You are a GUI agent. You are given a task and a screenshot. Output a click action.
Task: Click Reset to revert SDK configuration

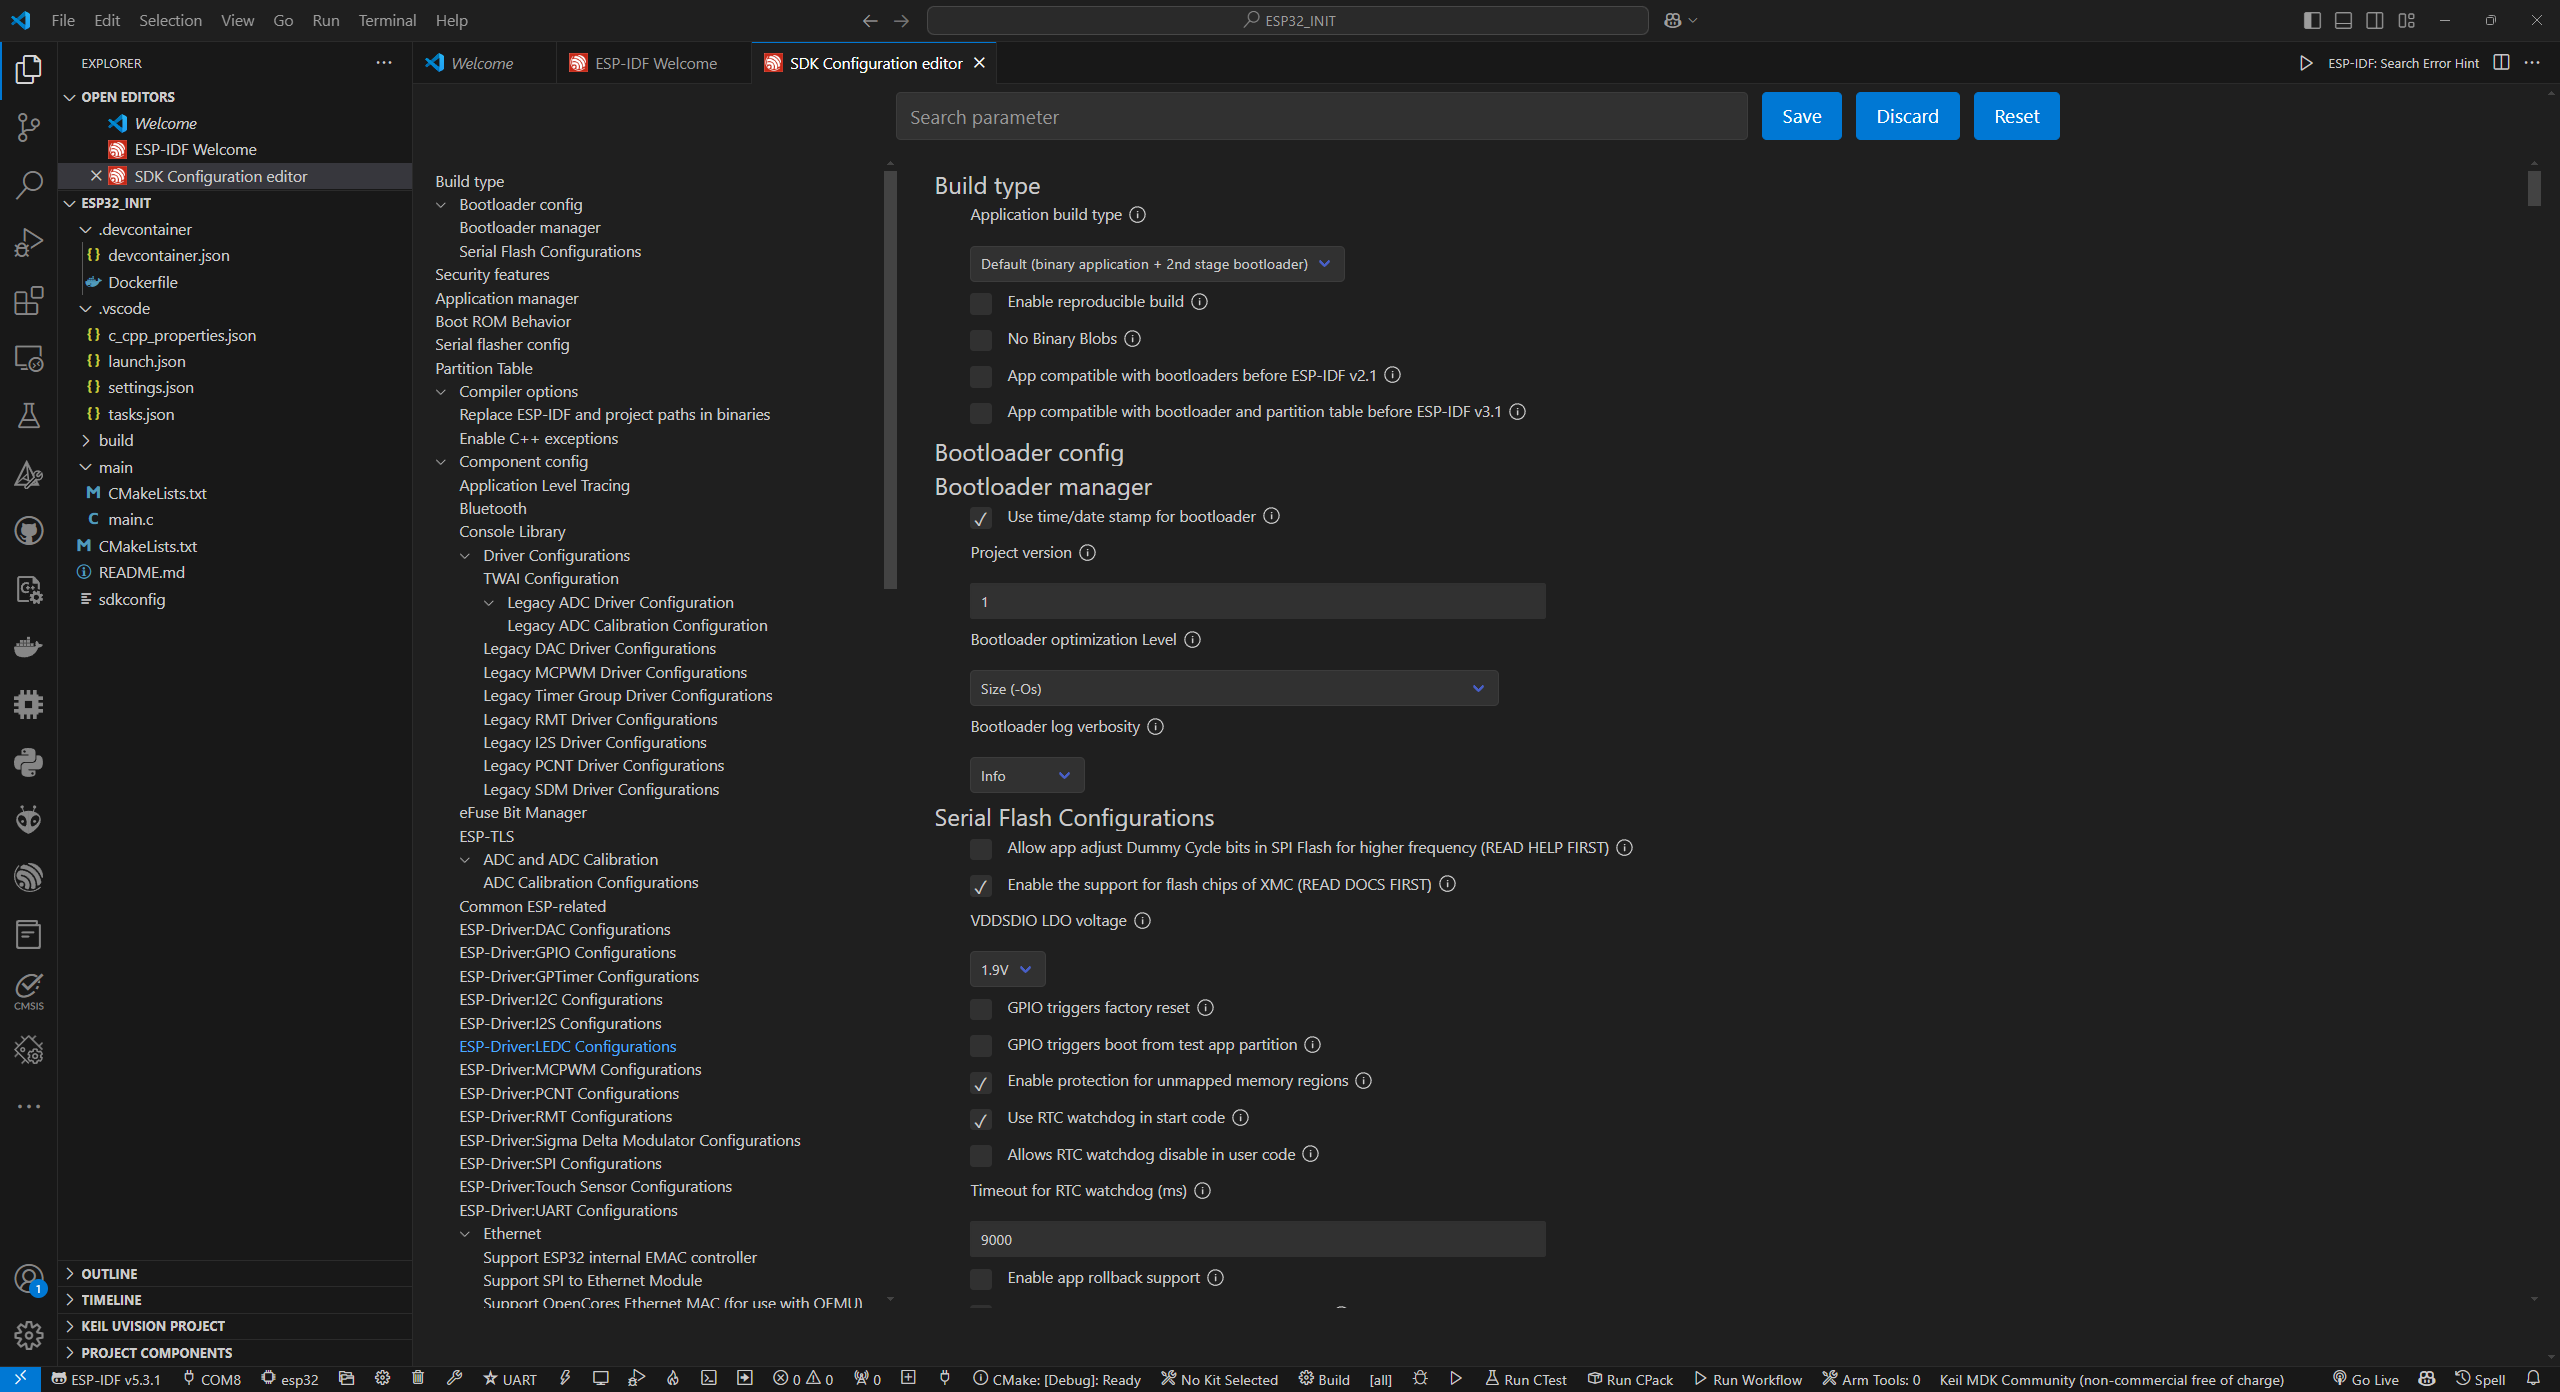(2015, 115)
